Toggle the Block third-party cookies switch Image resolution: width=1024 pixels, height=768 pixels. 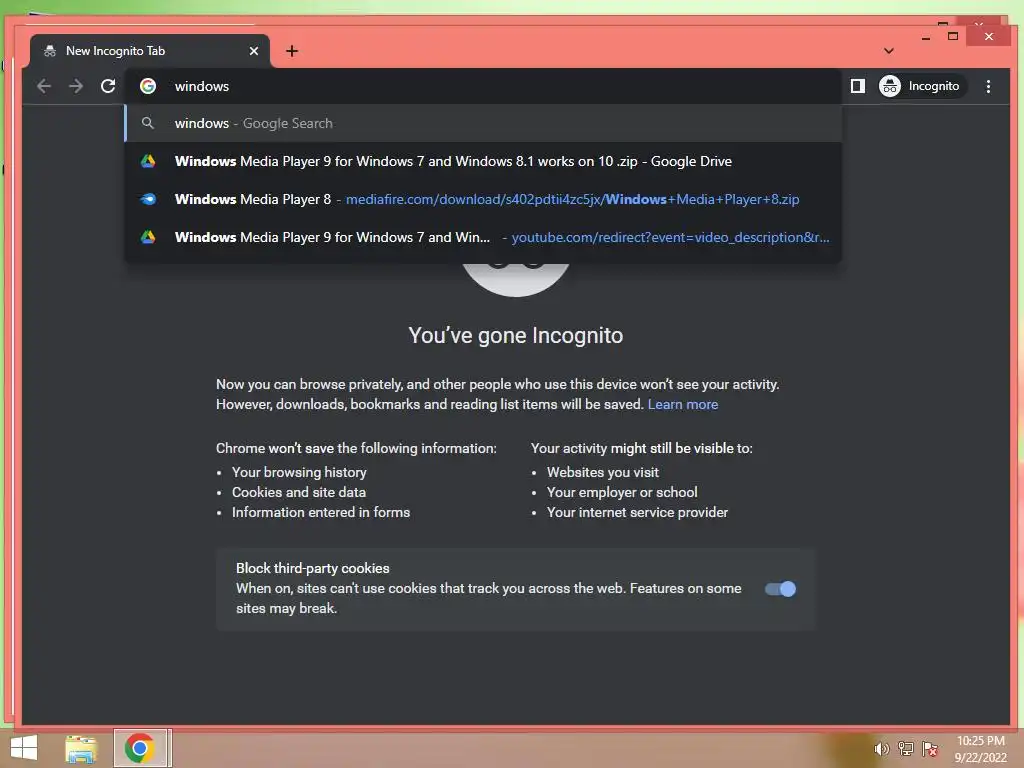[780, 589]
